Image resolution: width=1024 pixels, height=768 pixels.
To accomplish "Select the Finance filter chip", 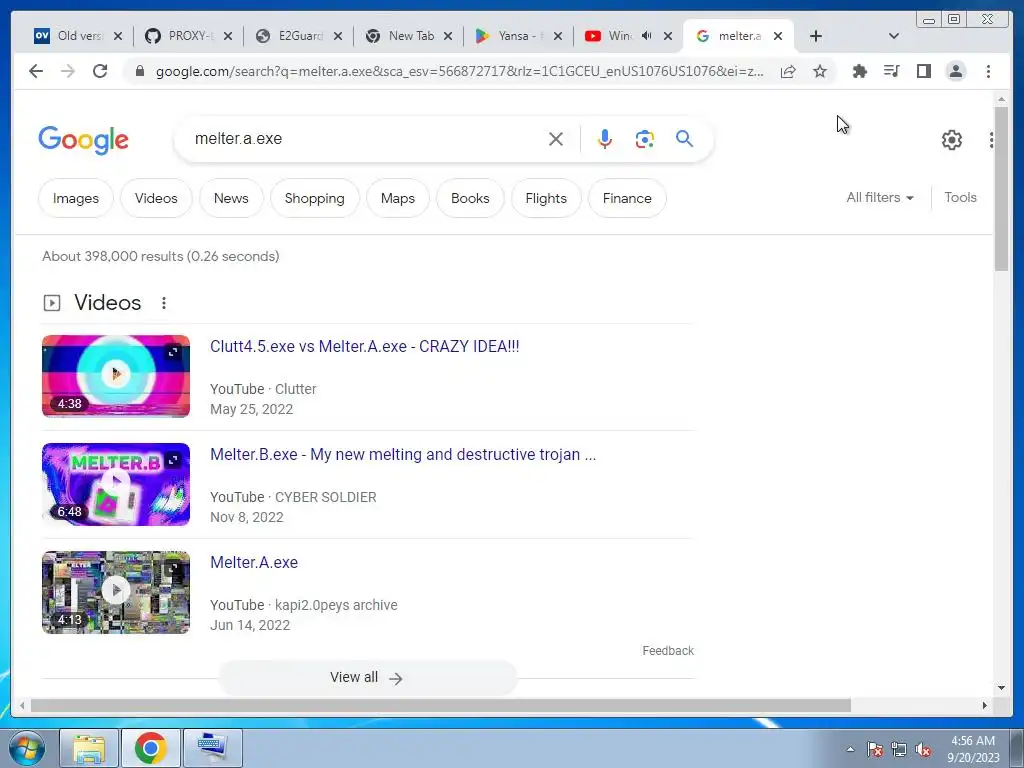I will (x=627, y=198).
